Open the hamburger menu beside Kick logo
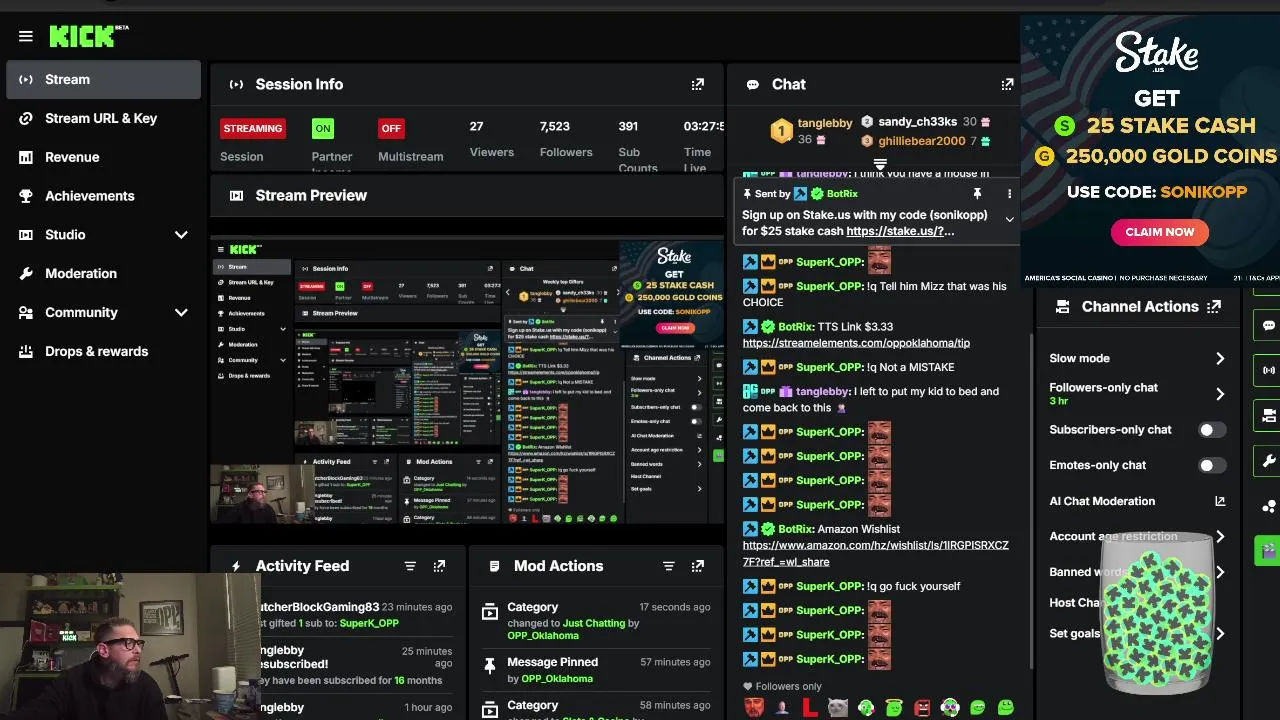 (x=26, y=36)
